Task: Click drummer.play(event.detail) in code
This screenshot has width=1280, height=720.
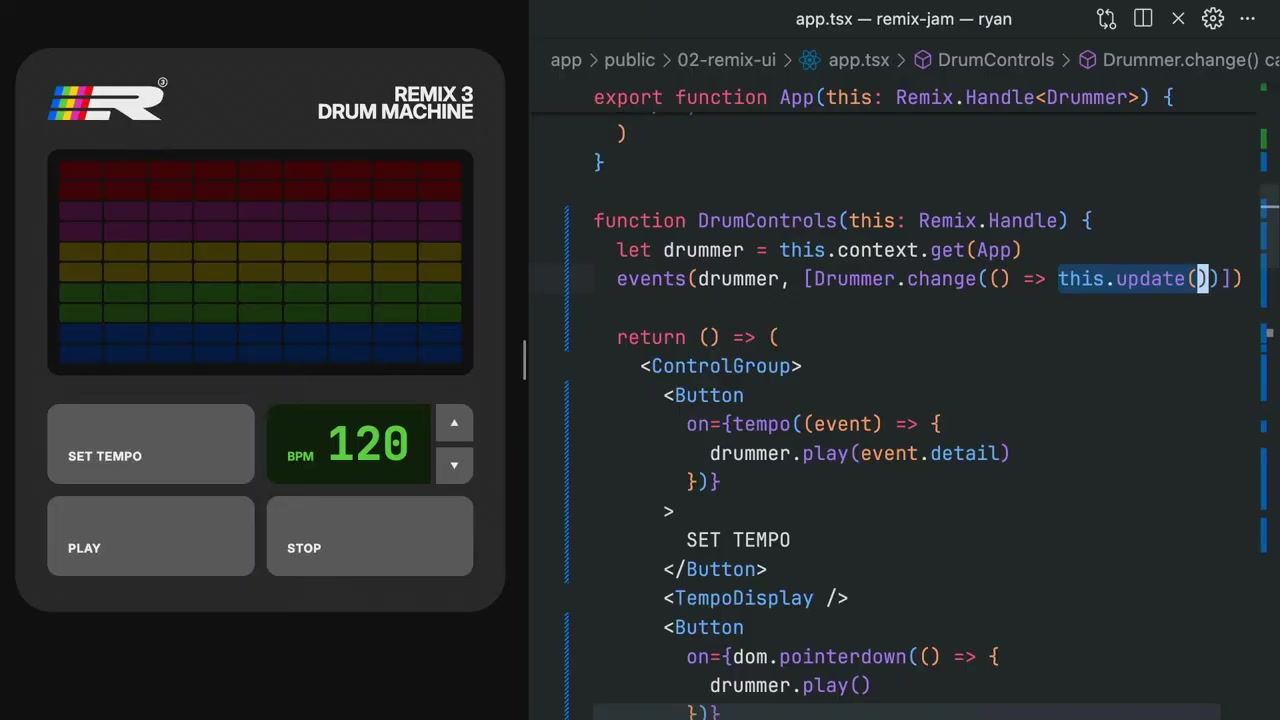Action: coord(860,453)
